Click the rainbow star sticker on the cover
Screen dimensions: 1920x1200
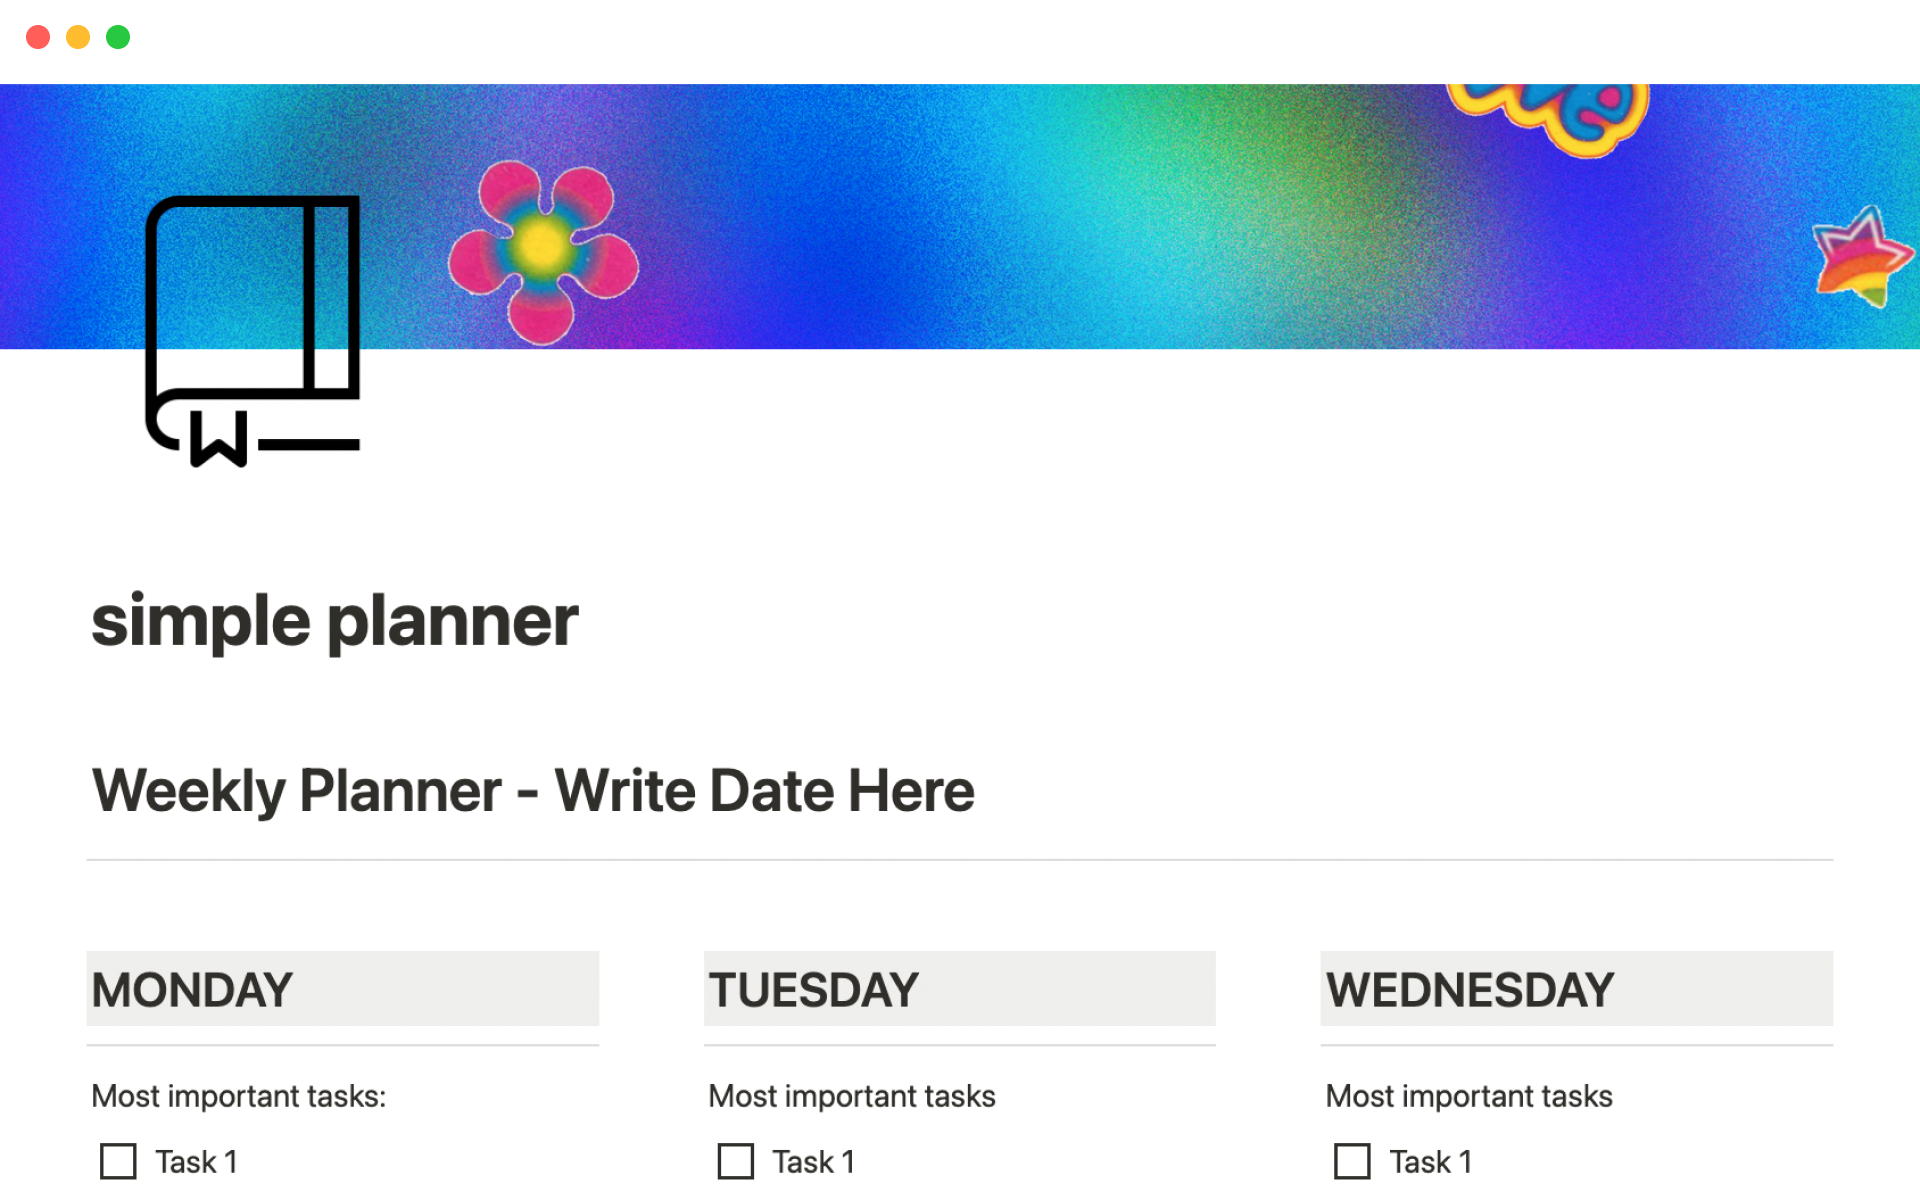1861,258
